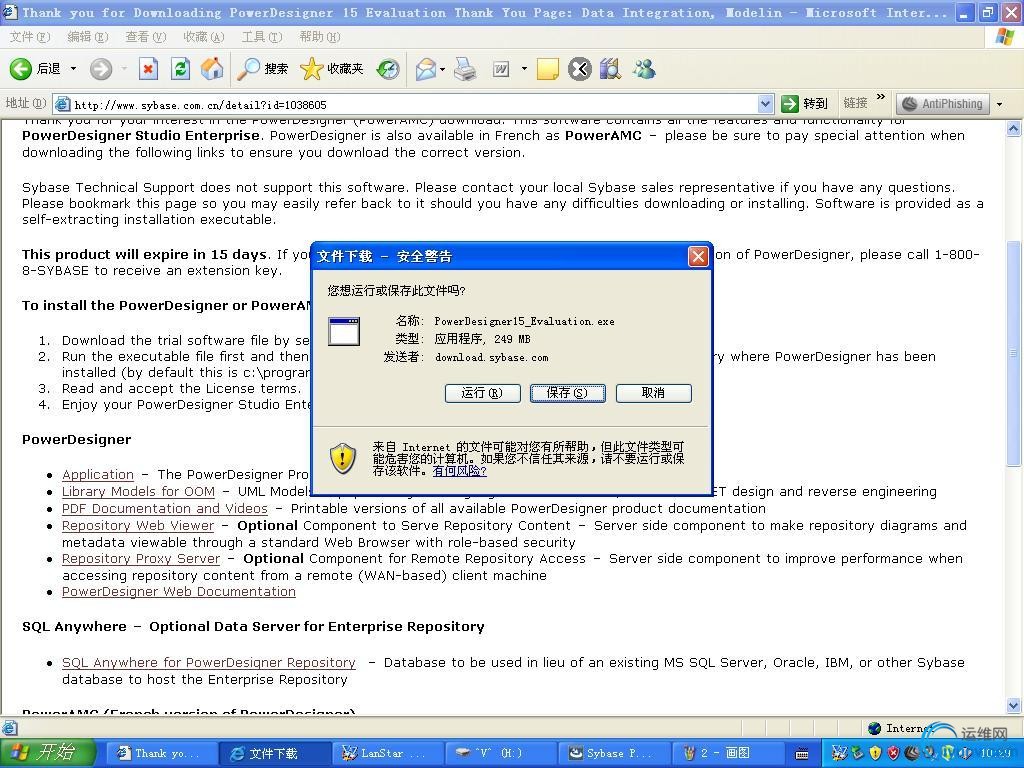This screenshot has height=768, width=1024.
Task: Click the yellow shield warning icon in dialog
Action: click(x=342, y=458)
